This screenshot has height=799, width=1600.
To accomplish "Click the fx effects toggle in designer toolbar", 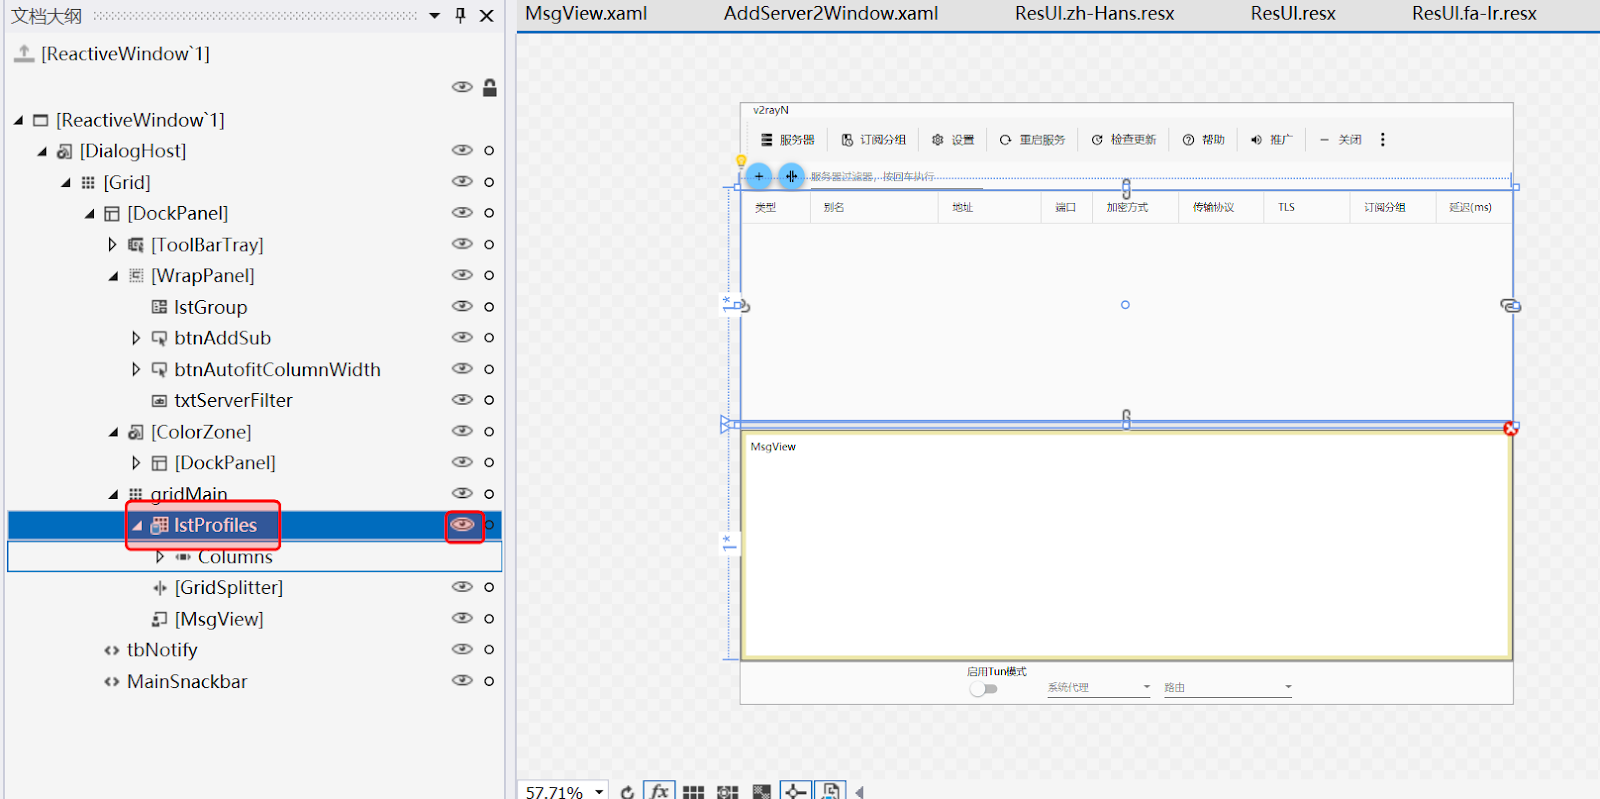I will [659, 791].
